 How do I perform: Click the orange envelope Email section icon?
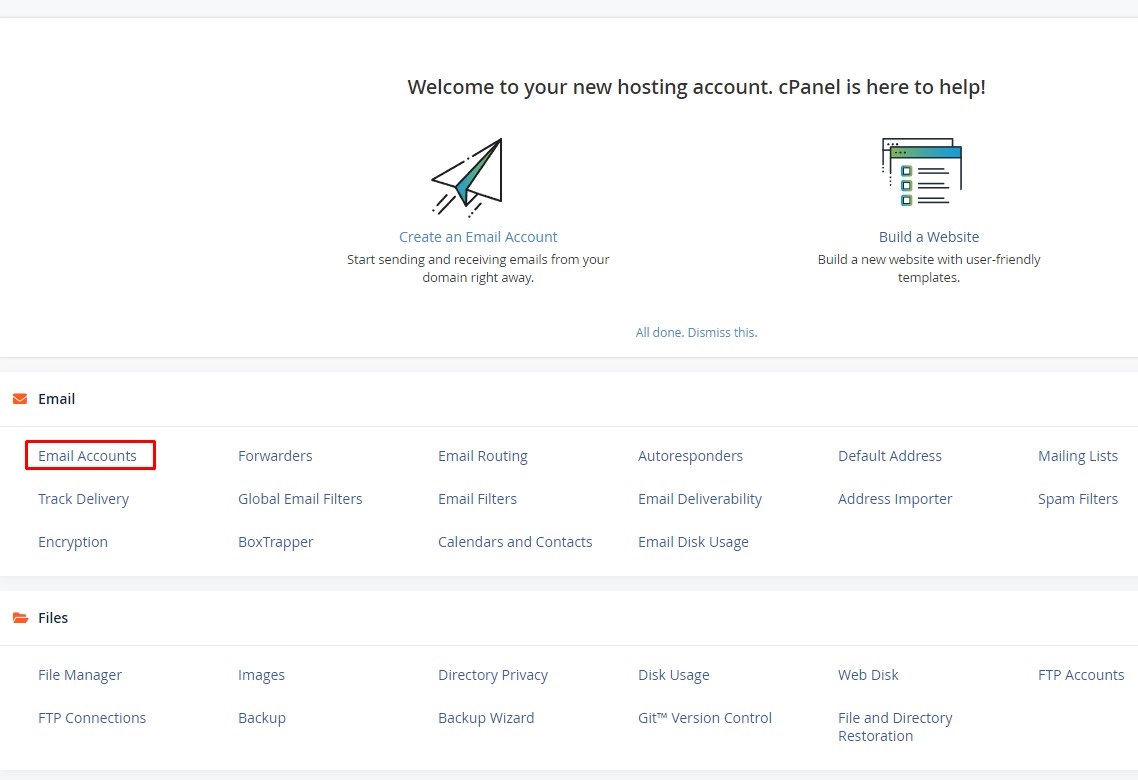20,399
